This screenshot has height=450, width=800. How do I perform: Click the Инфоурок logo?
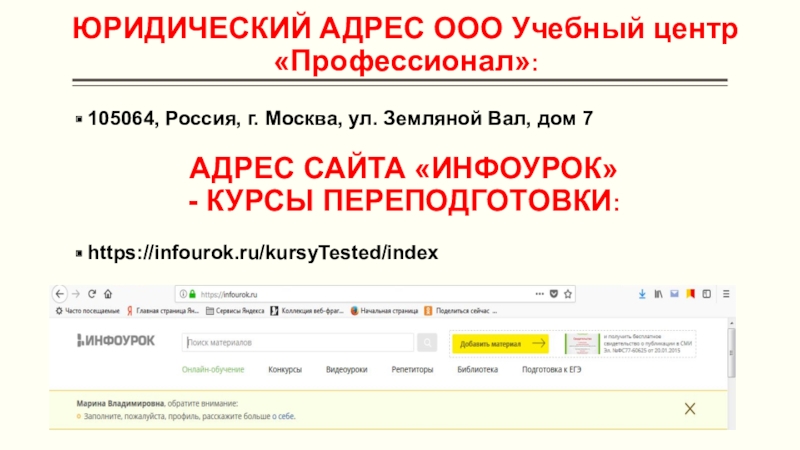(115, 341)
